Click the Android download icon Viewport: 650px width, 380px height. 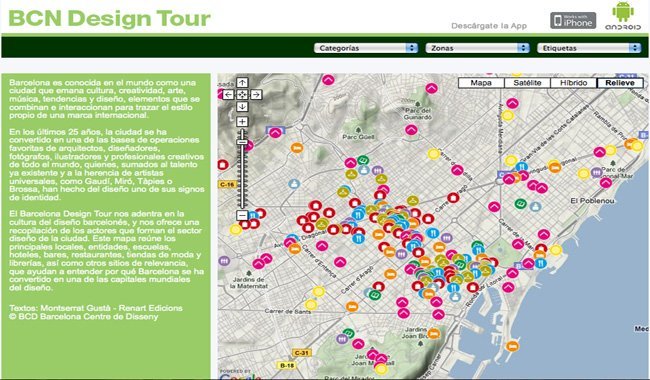point(623,16)
